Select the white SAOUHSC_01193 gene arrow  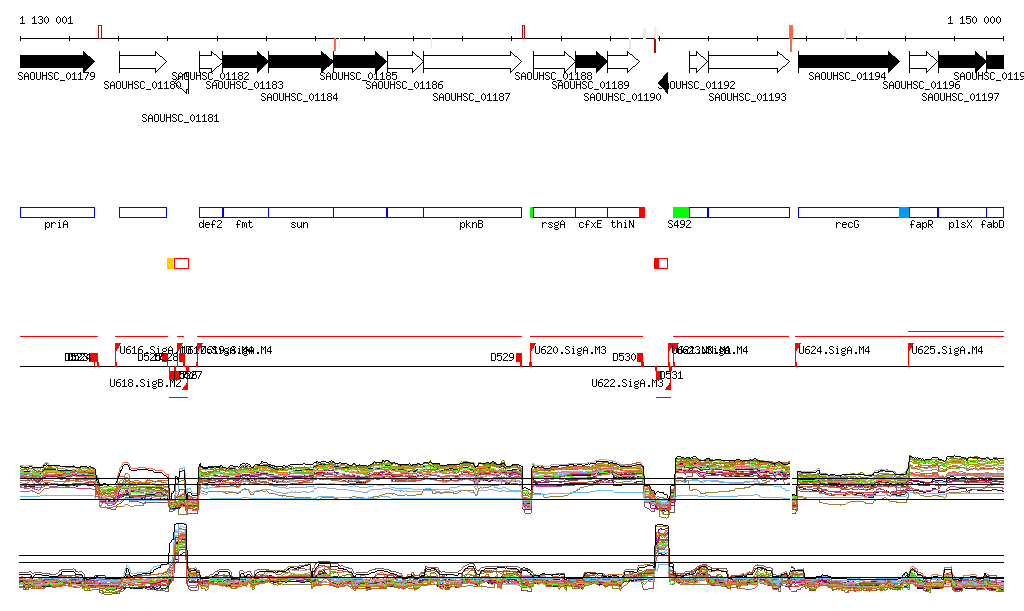[749, 62]
